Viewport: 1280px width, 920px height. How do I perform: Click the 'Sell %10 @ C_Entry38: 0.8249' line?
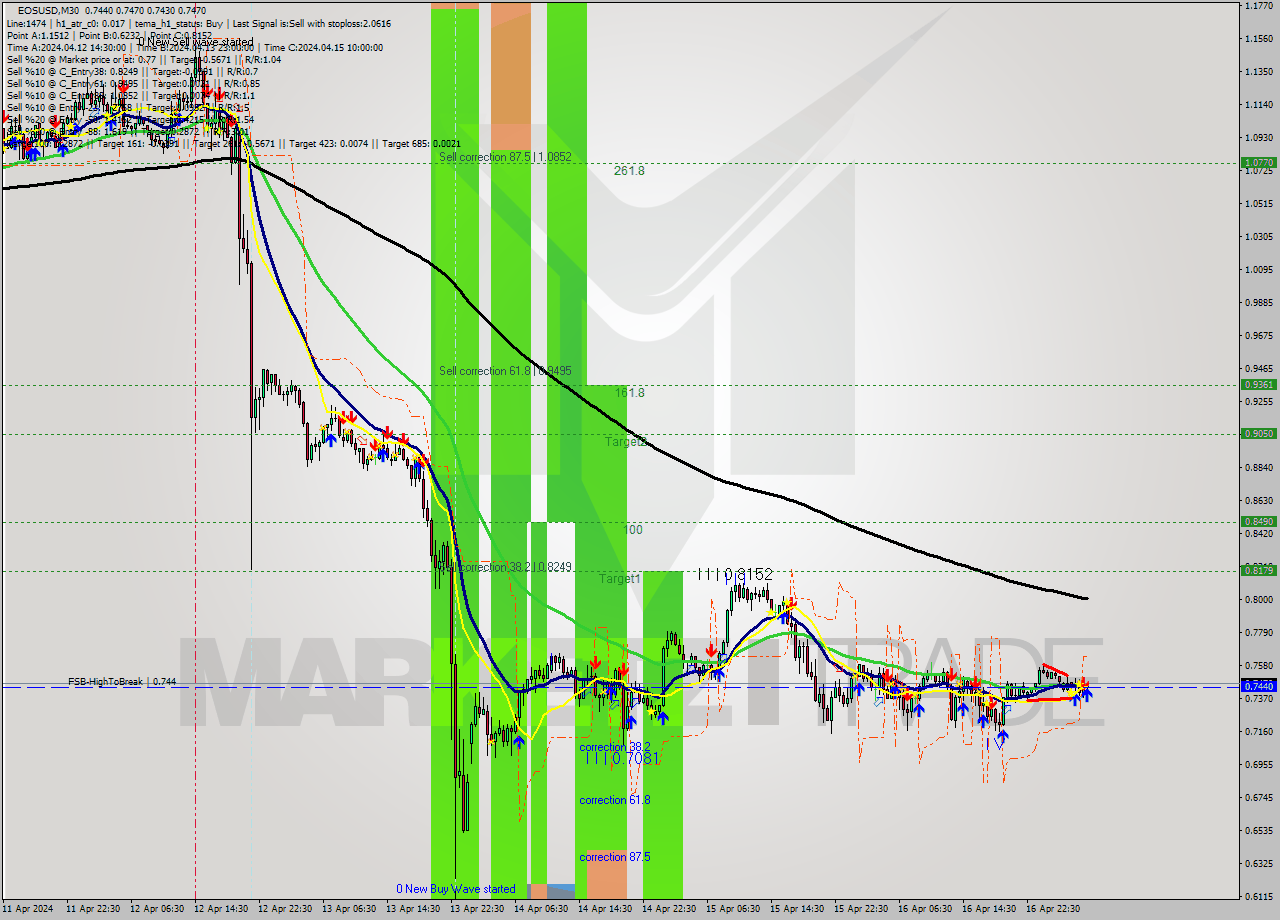pyautogui.click(x=72, y=71)
